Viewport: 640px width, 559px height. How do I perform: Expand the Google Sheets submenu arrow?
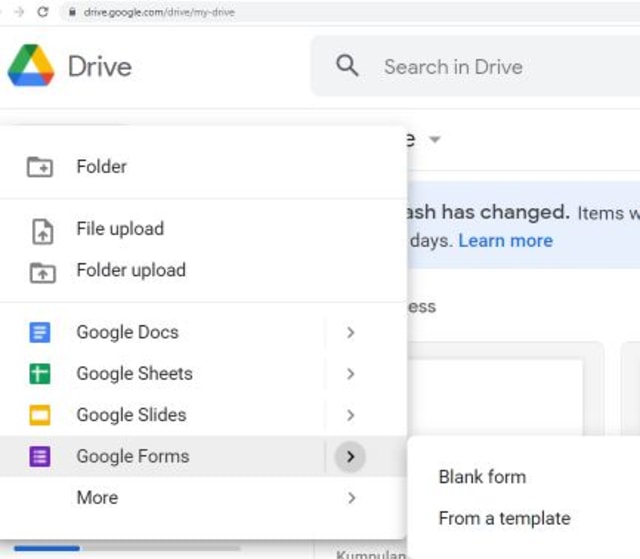click(x=350, y=374)
